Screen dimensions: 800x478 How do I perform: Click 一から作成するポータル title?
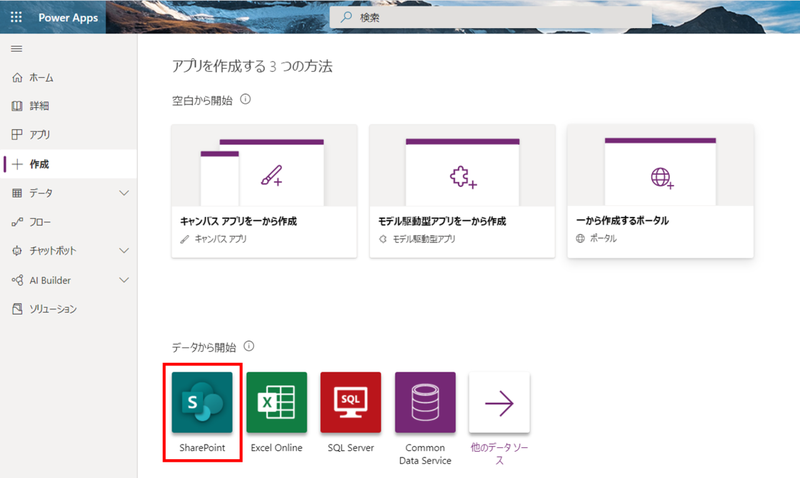(x=622, y=220)
